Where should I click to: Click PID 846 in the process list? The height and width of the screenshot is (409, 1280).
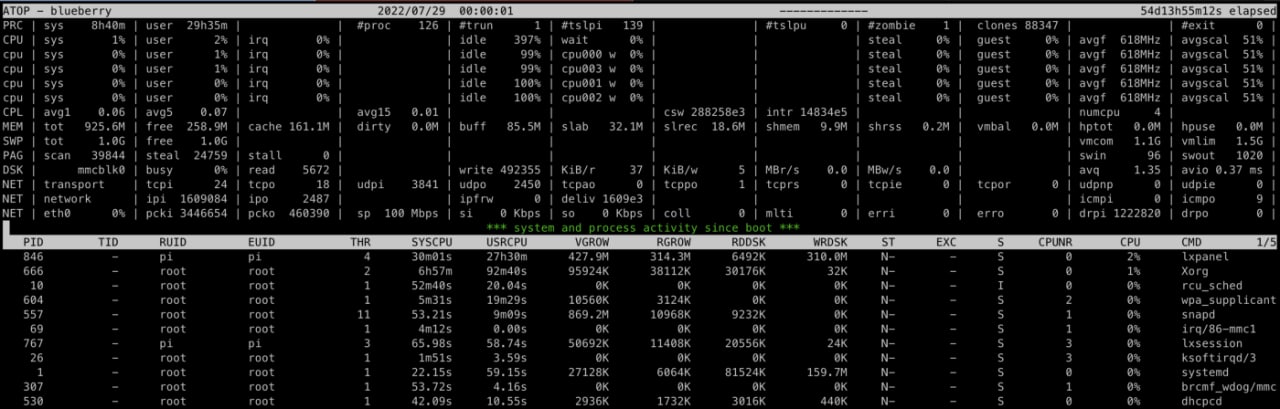(35, 257)
